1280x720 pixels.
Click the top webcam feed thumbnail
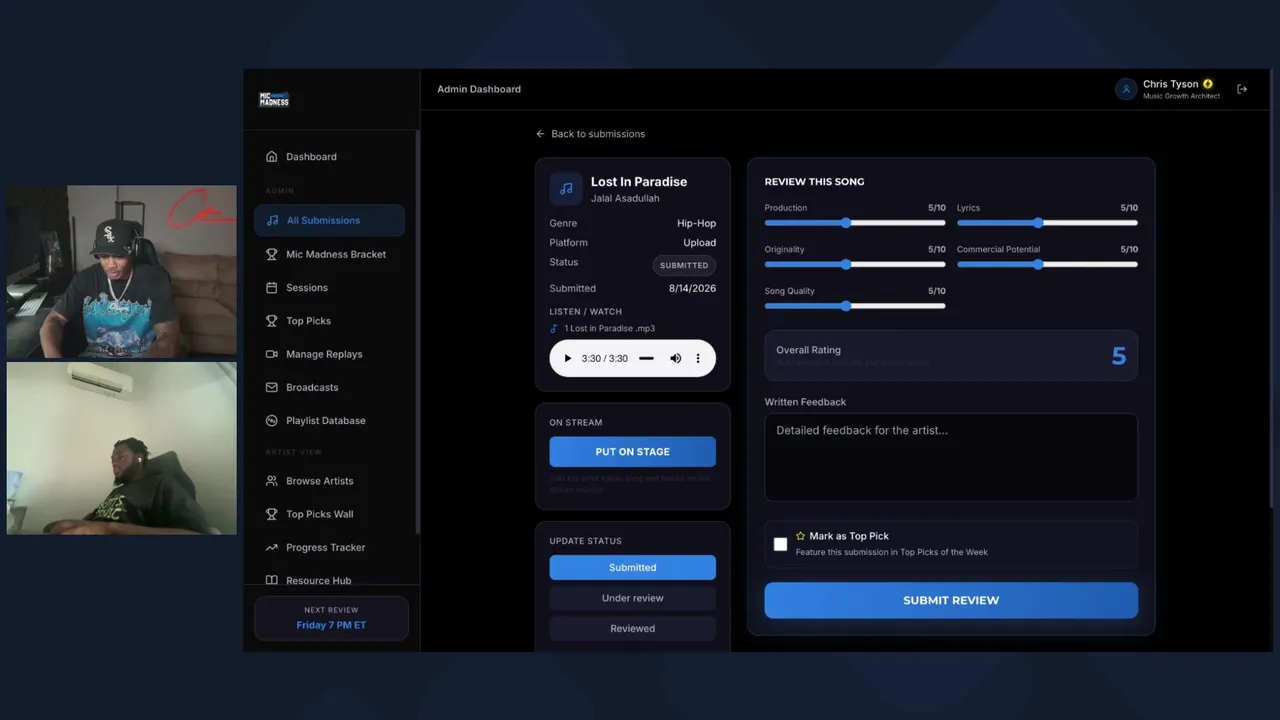122,271
